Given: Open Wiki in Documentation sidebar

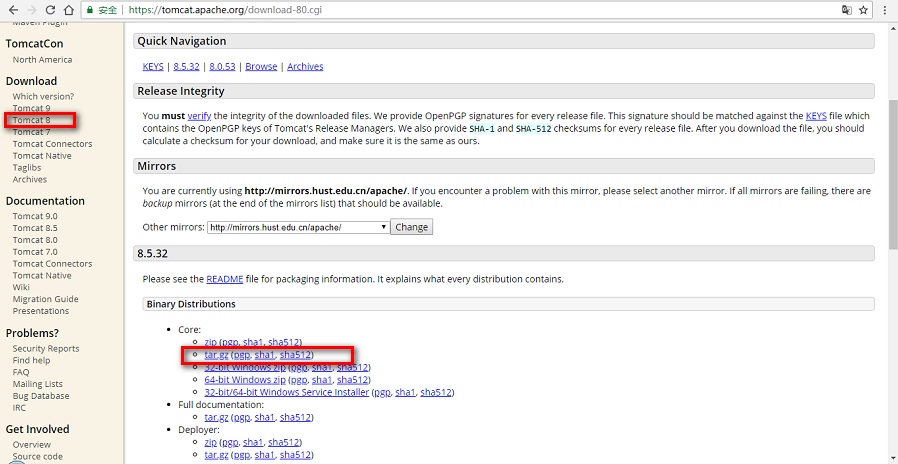Looking at the screenshot, I should point(21,288).
